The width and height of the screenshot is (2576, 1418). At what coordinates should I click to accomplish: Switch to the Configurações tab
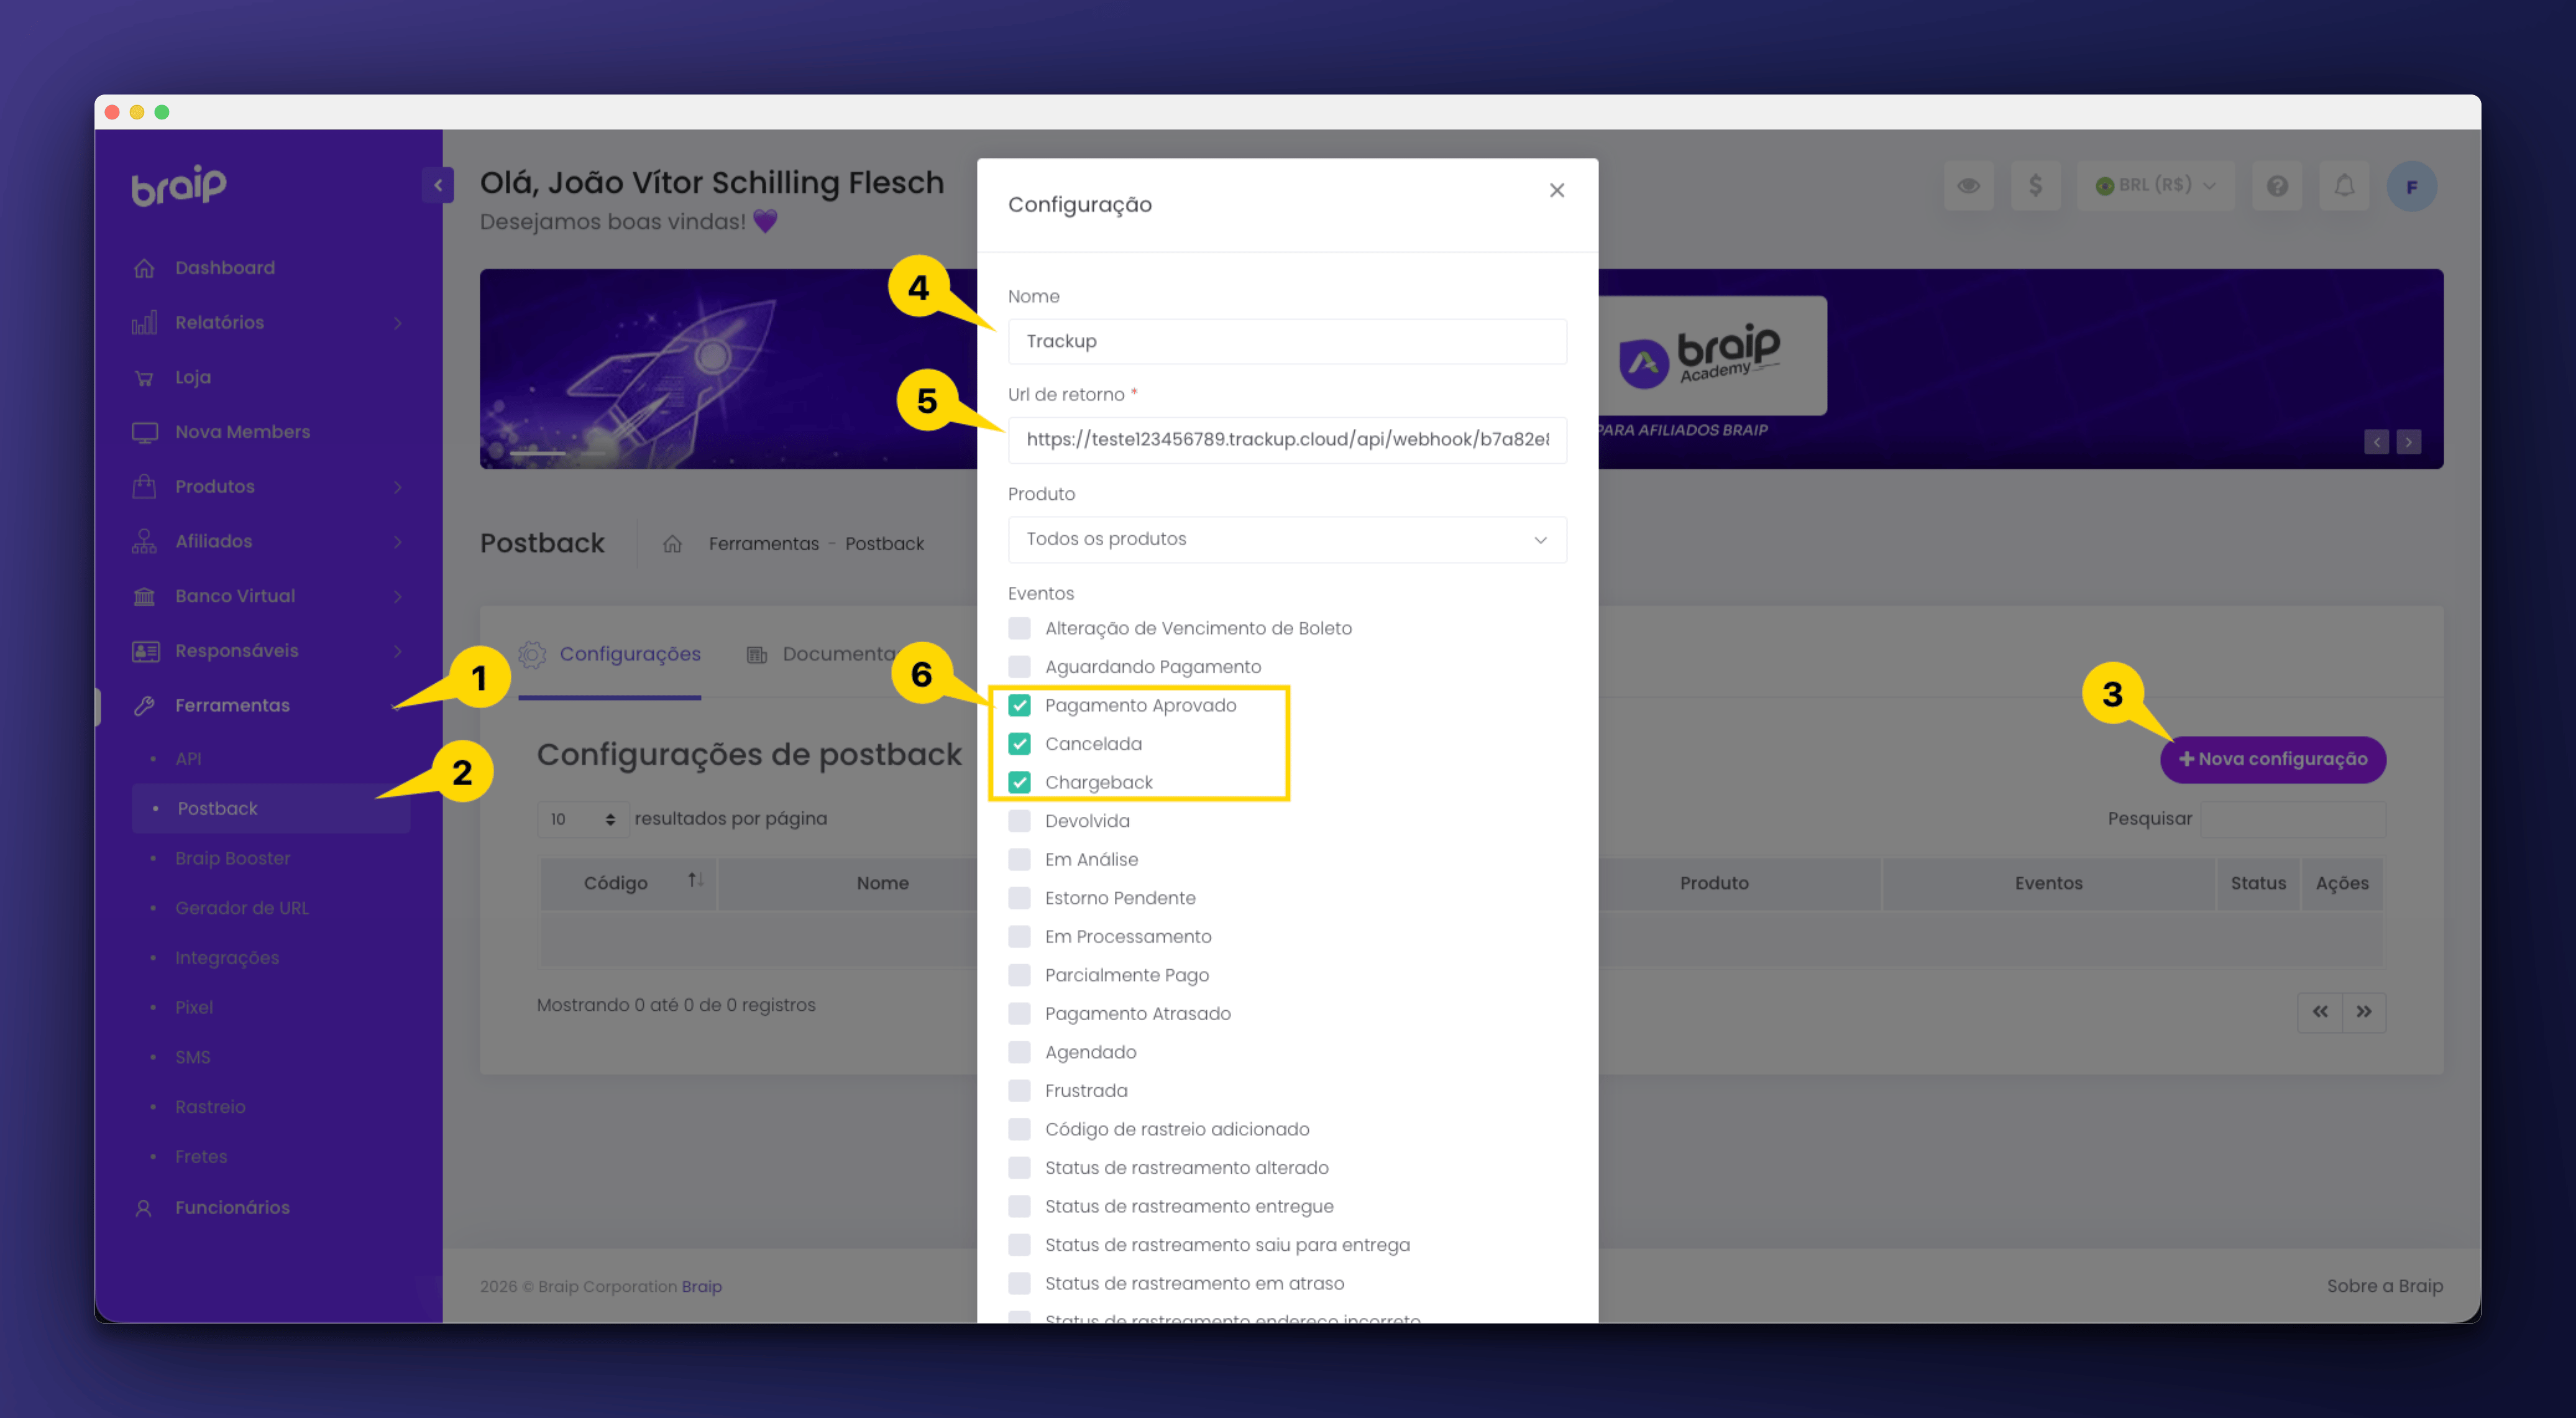pos(609,654)
